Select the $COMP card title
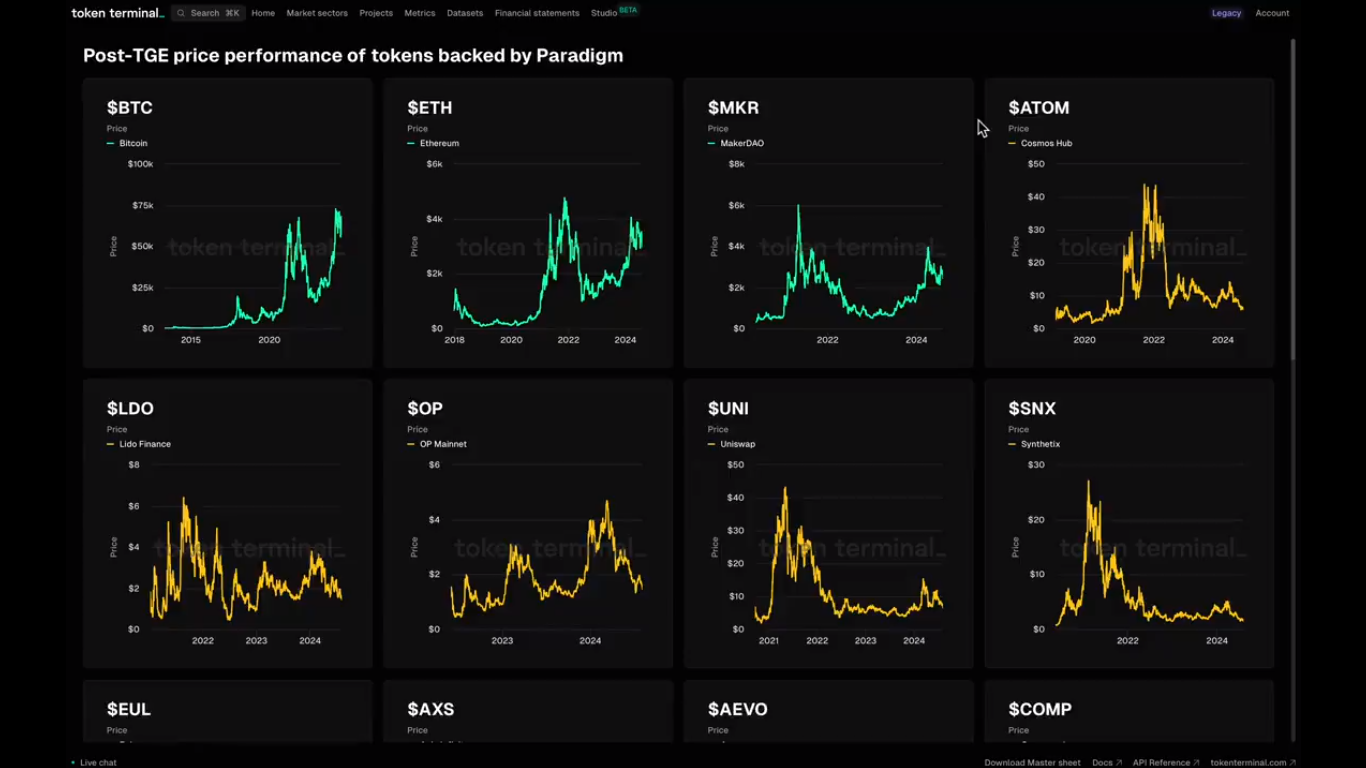 [x=1040, y=710]
